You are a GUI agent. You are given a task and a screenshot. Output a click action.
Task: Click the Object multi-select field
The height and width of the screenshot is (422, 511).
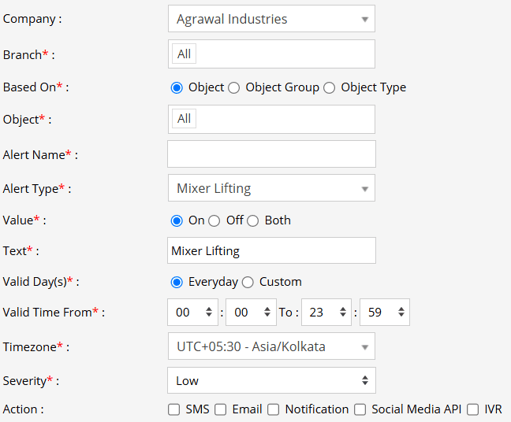[271, 119]
